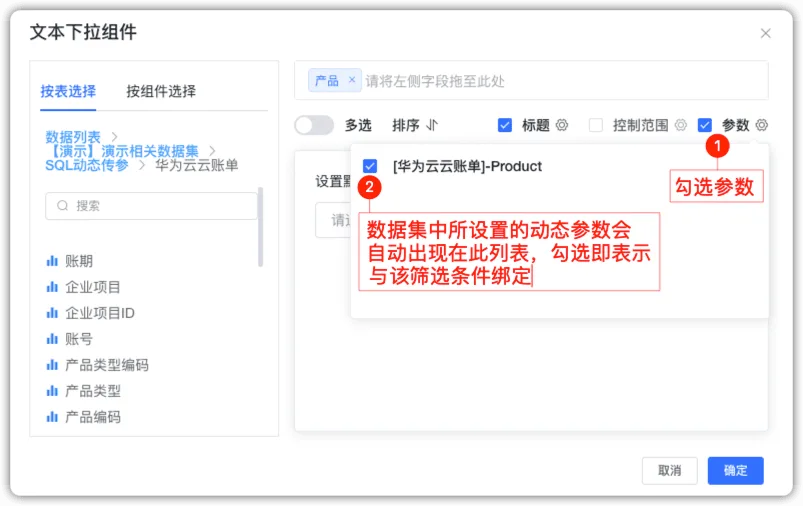The width and height of the screenshot is (803, 506).
Task: Select the 产品类型编码 field icon
Action: click(x=52, y=365)
